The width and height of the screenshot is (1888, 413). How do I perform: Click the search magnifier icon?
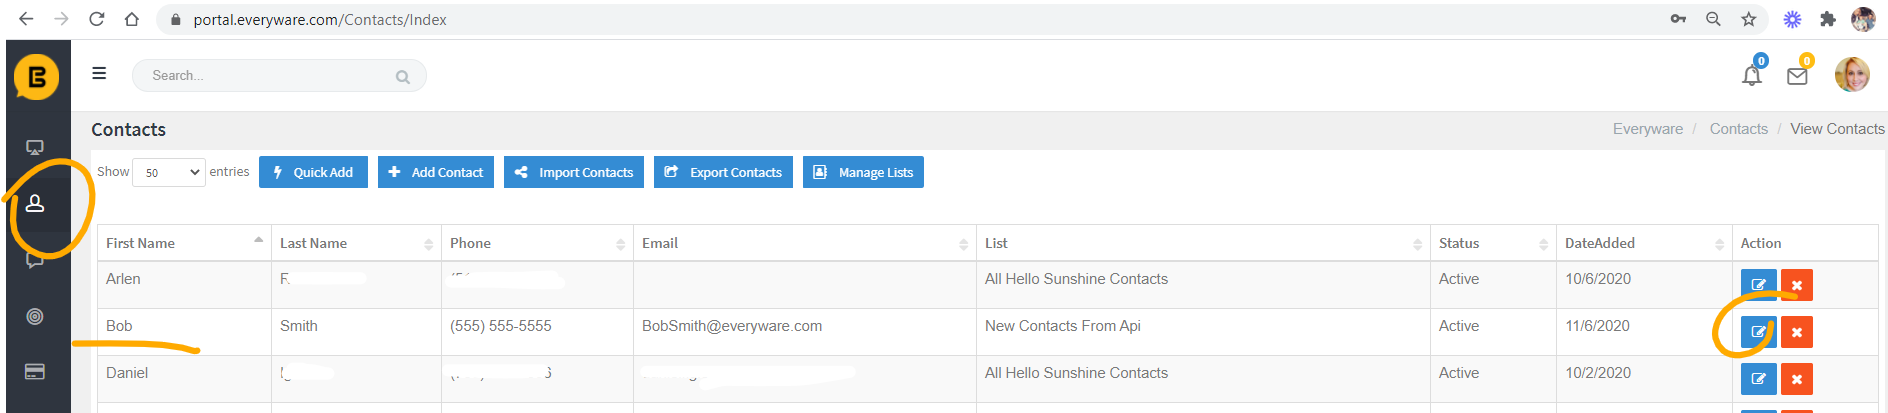pos(403,77)
